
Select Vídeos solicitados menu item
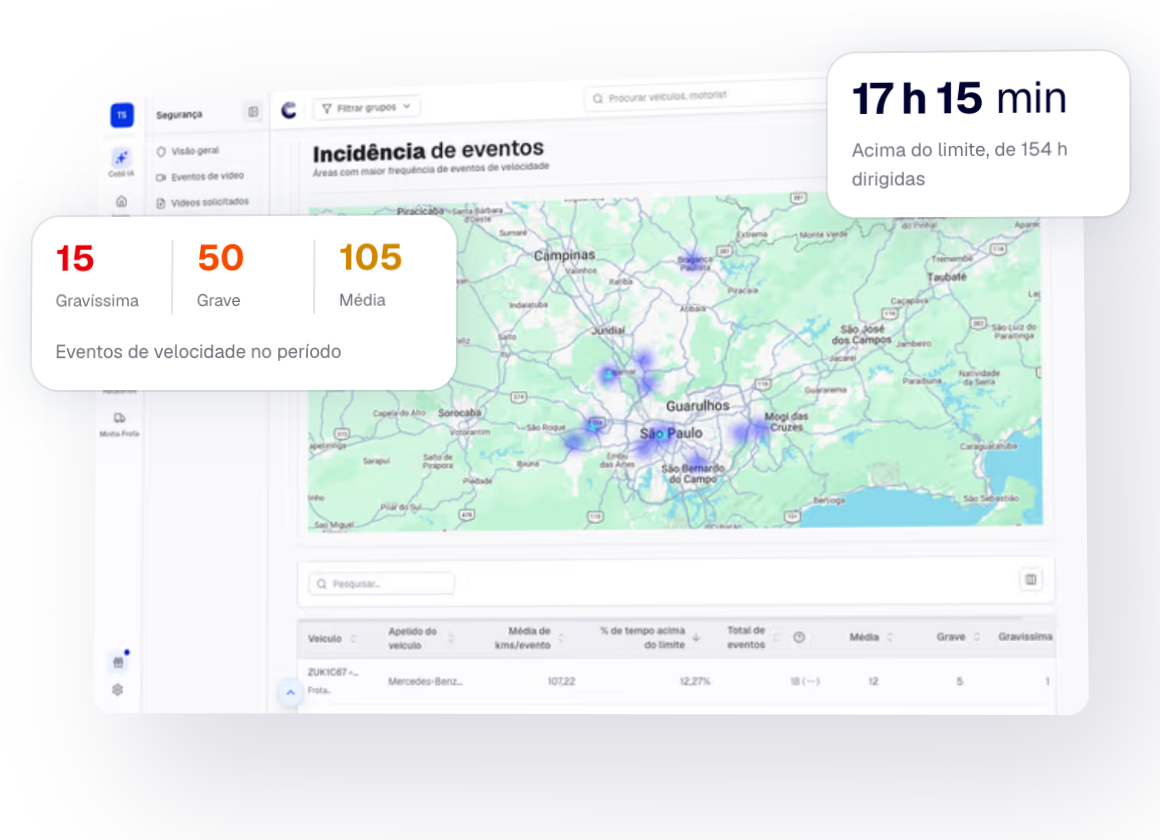point(202,202)
